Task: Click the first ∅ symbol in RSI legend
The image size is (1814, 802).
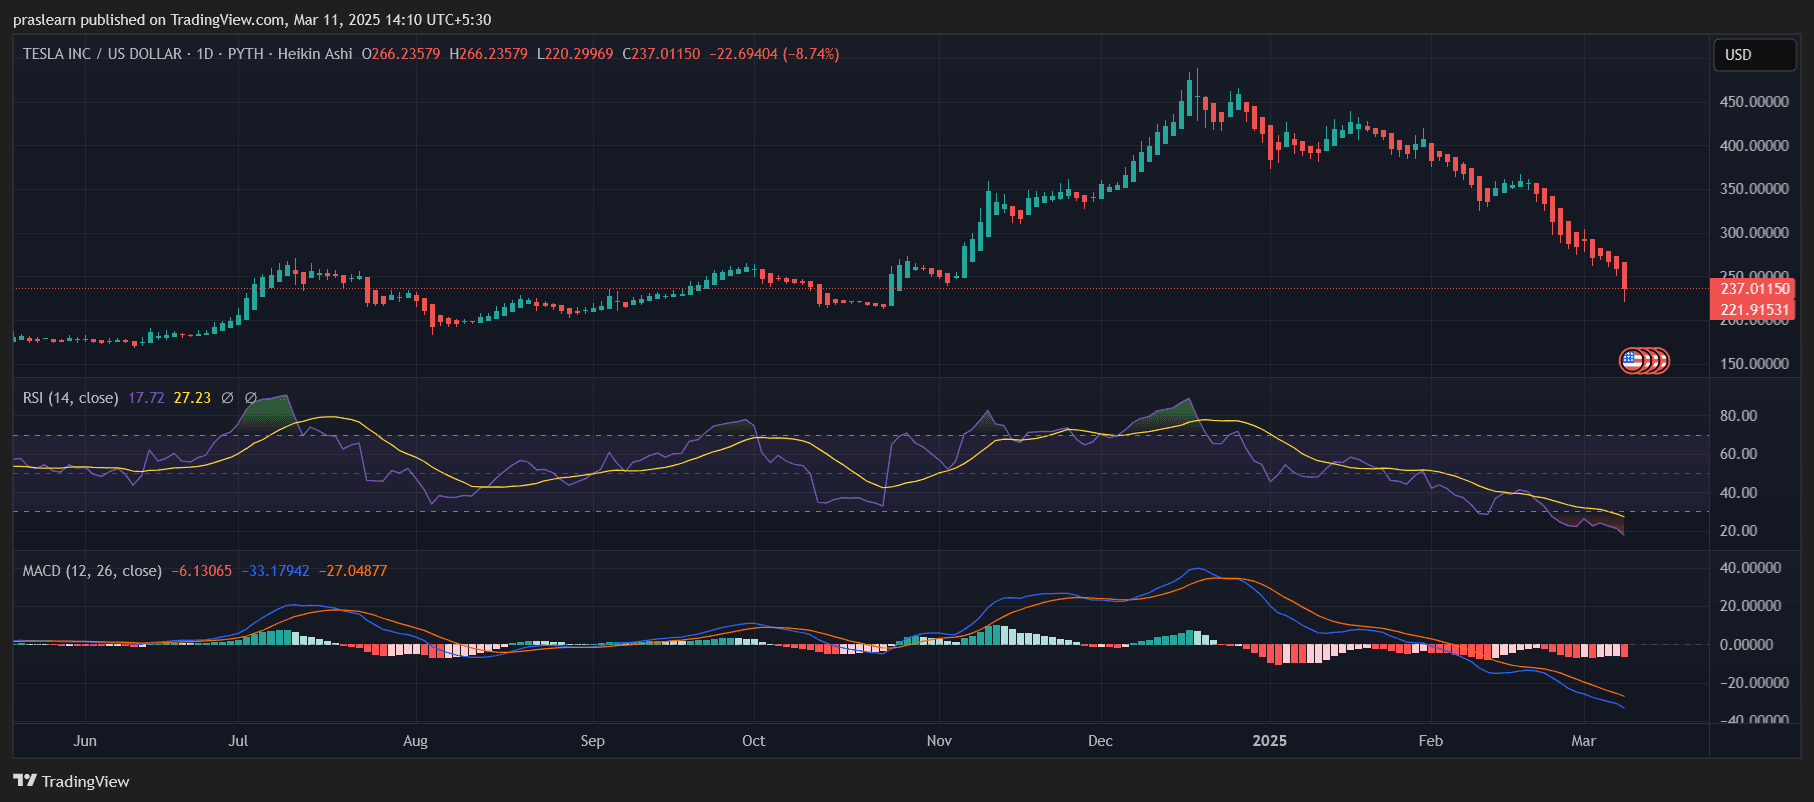Action: point(227,398)
